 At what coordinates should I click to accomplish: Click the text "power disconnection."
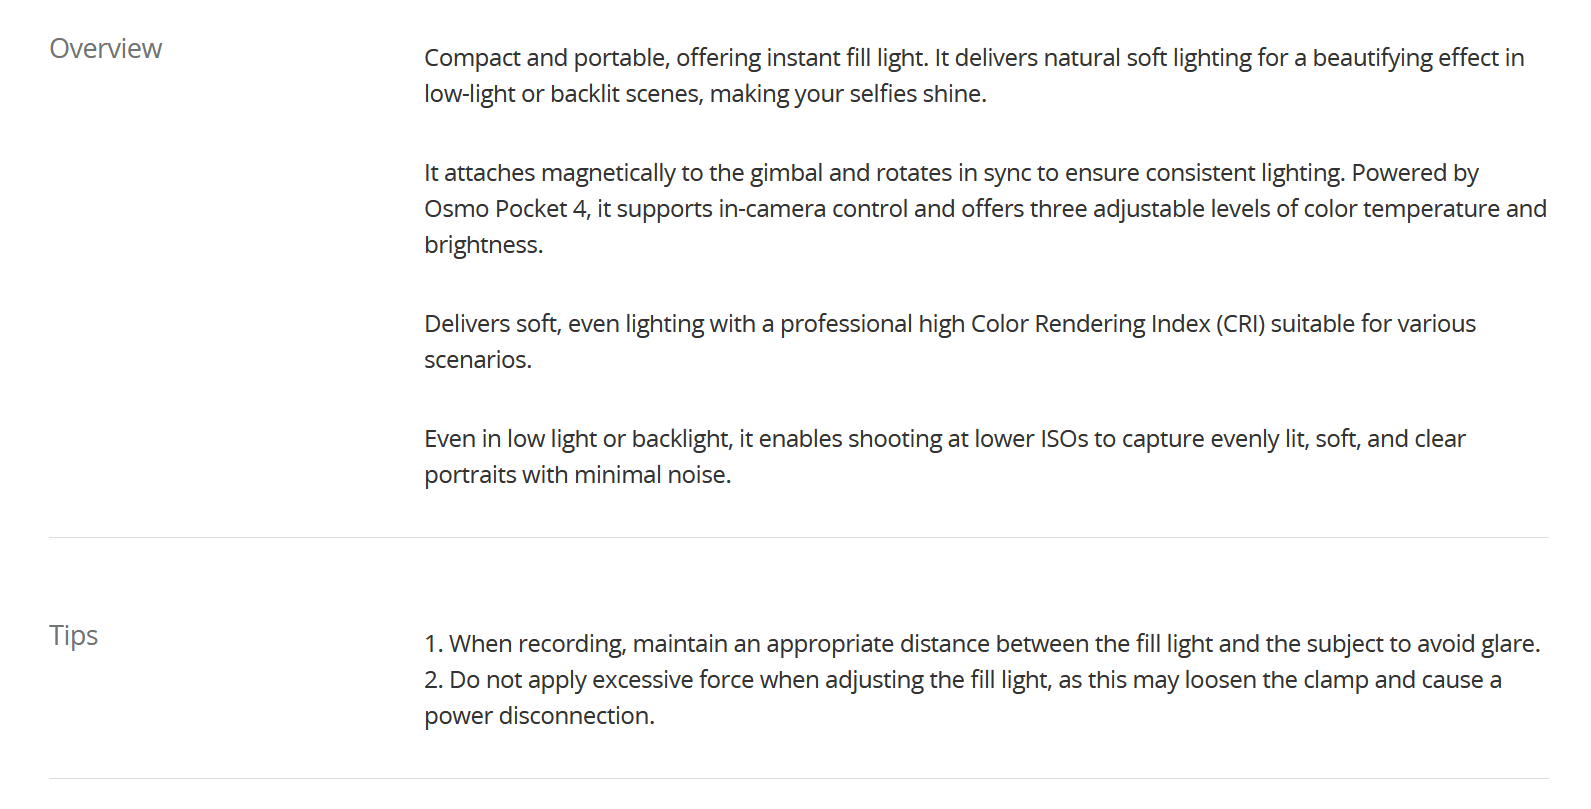pyautogui.click(x=539, y=716)
